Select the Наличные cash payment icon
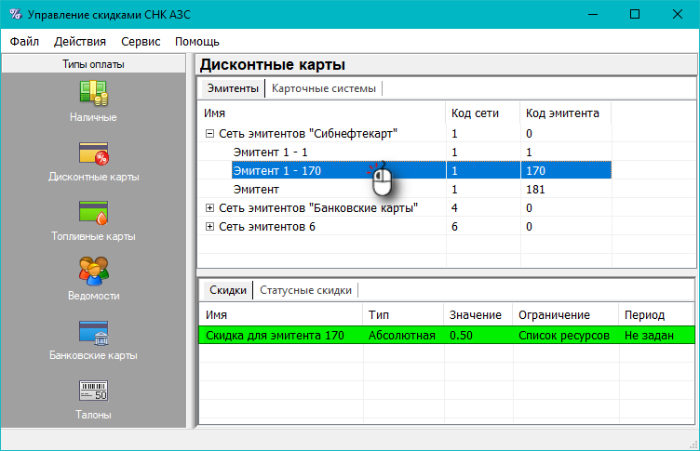 (x=93, y=92)
